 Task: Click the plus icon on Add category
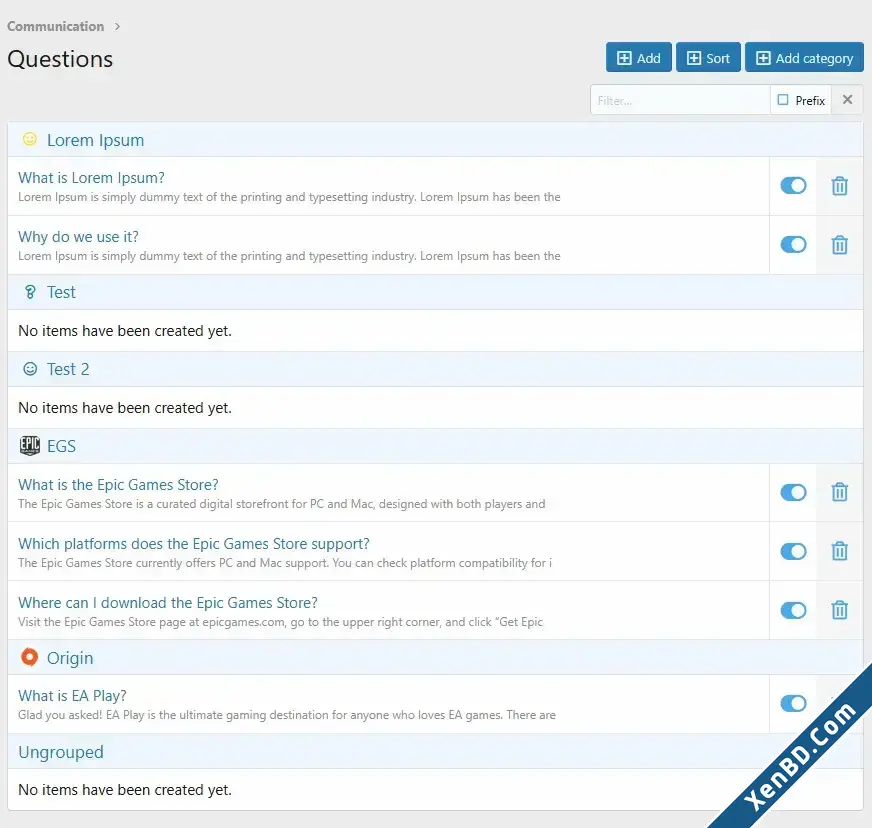click(764, 58)
